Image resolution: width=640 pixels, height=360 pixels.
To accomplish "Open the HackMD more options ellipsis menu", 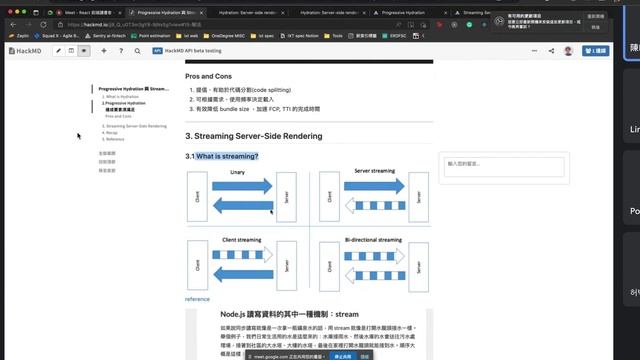I will click(534, 51).
